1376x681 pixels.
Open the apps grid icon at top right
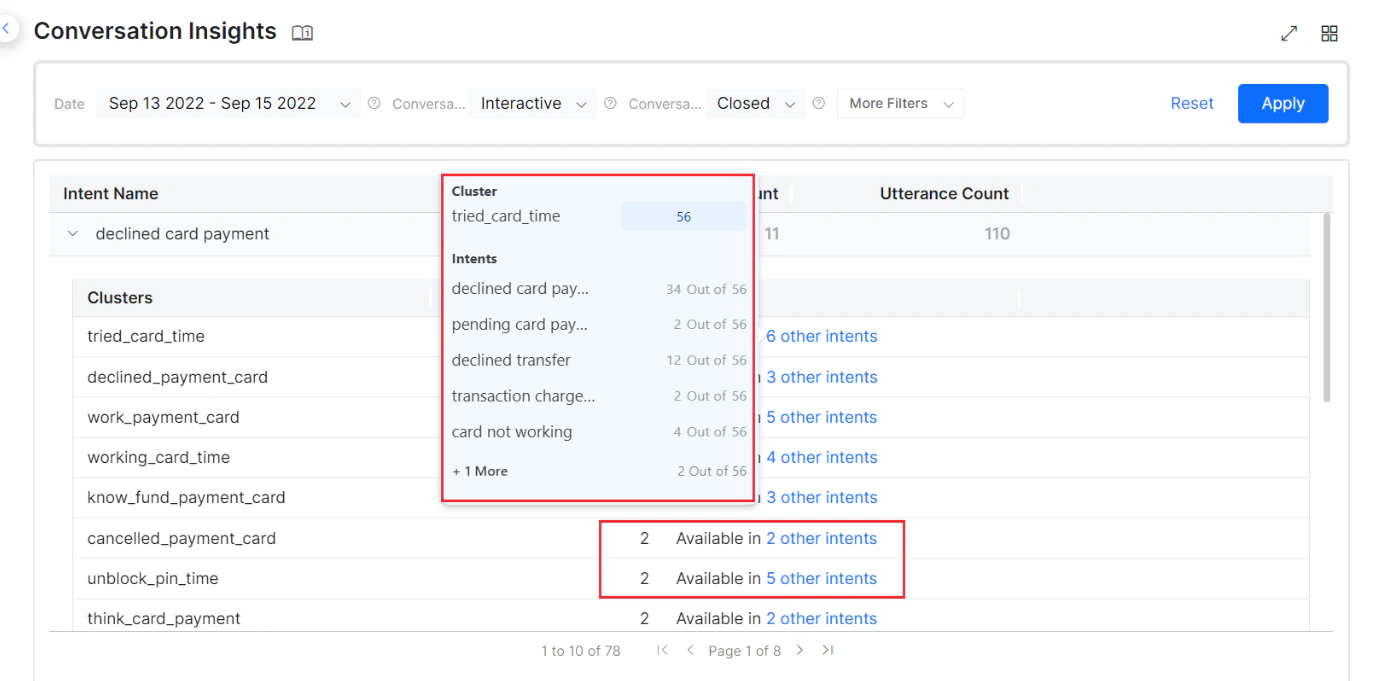(x=1329, y=32)
